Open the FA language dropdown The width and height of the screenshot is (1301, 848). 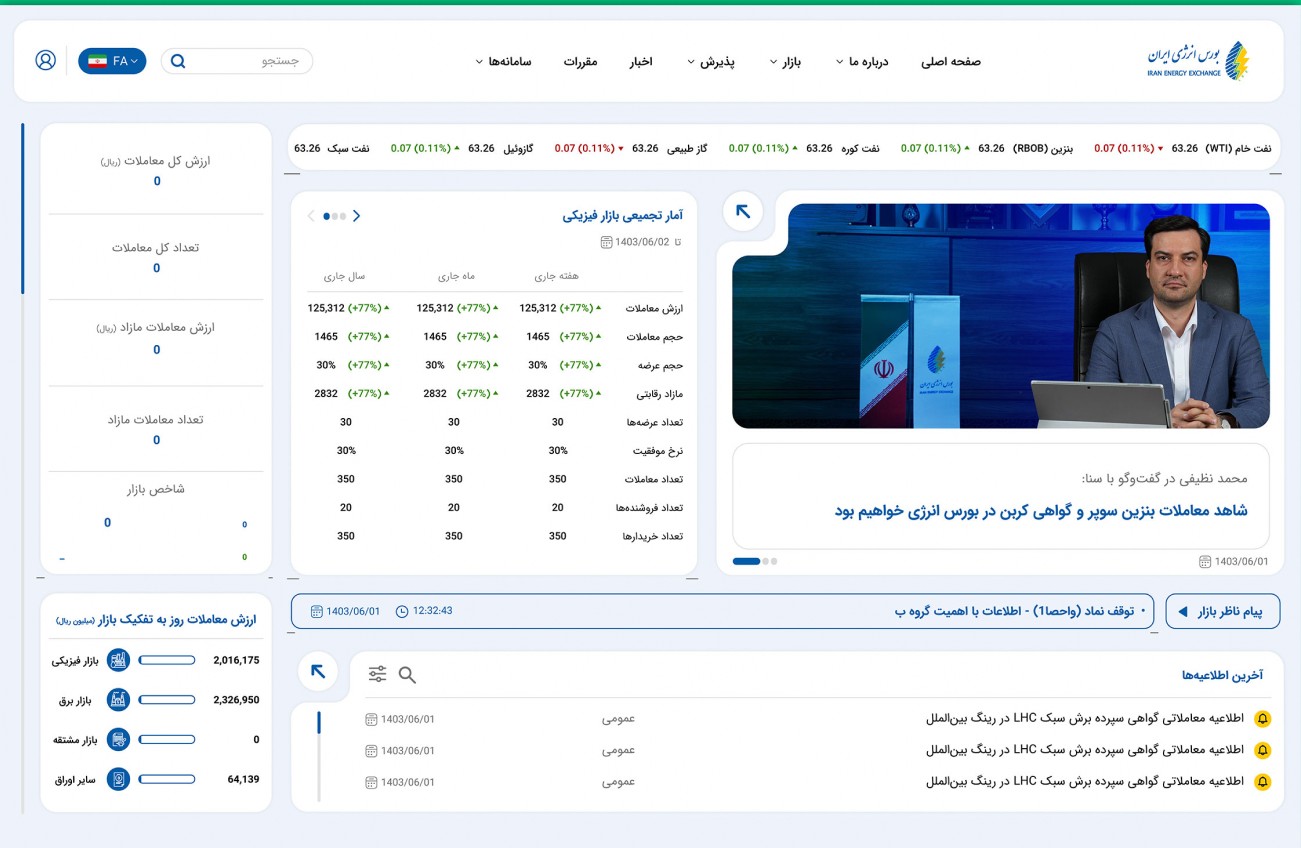point(112,61)
